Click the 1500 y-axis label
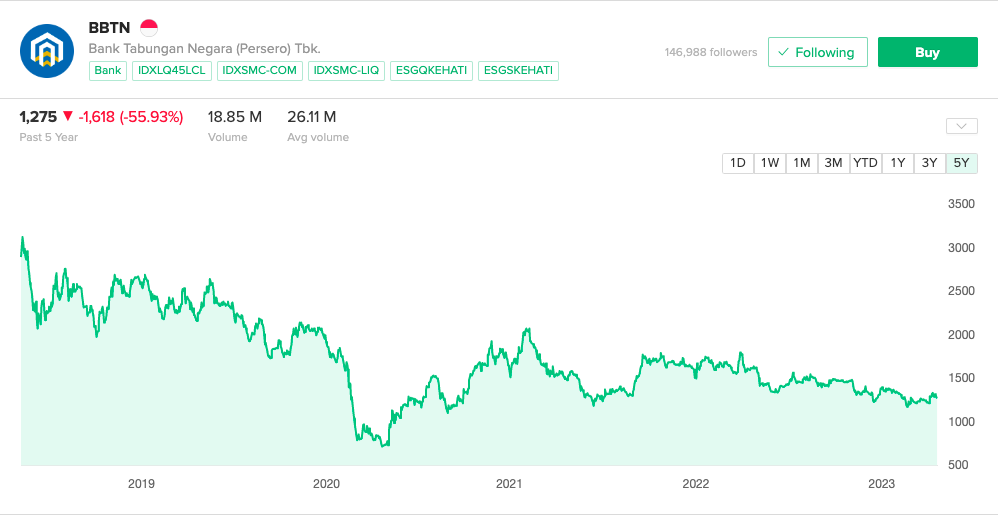Screen dimensions: 998x515 962,378
